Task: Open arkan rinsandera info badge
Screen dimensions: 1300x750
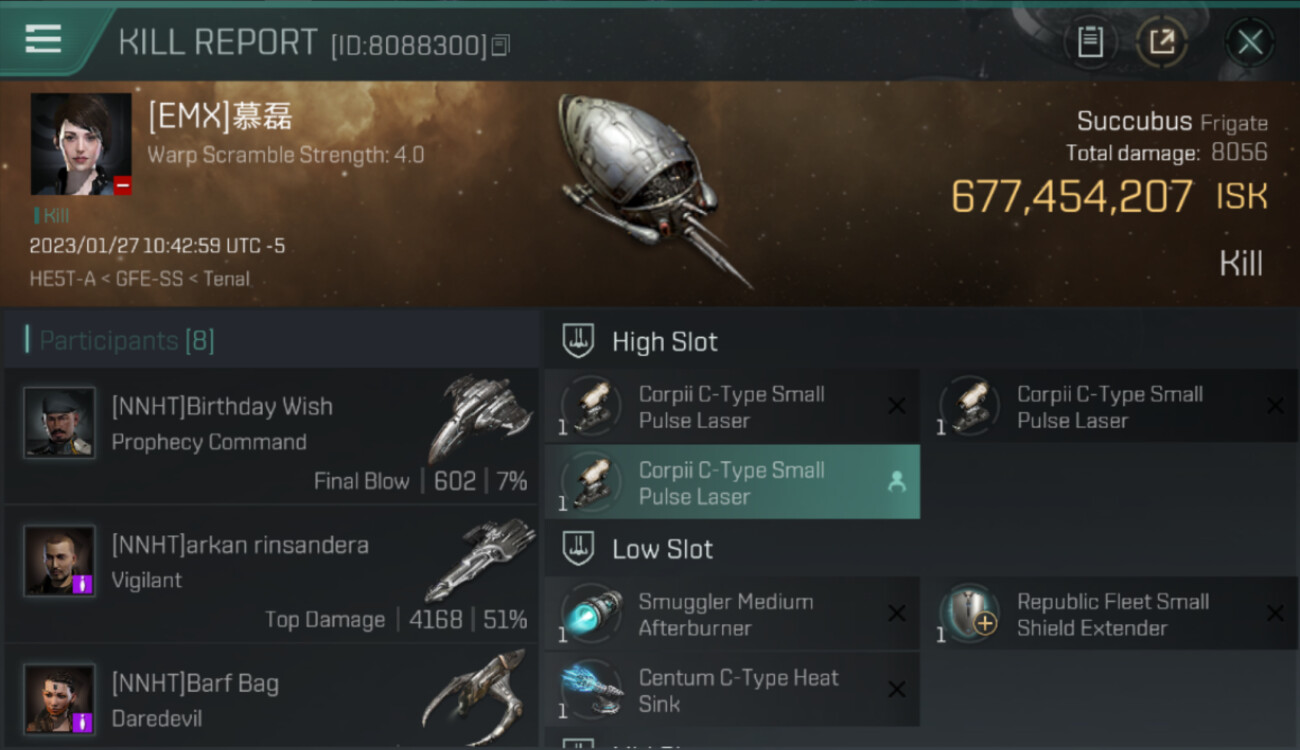Action: point(82,584)
